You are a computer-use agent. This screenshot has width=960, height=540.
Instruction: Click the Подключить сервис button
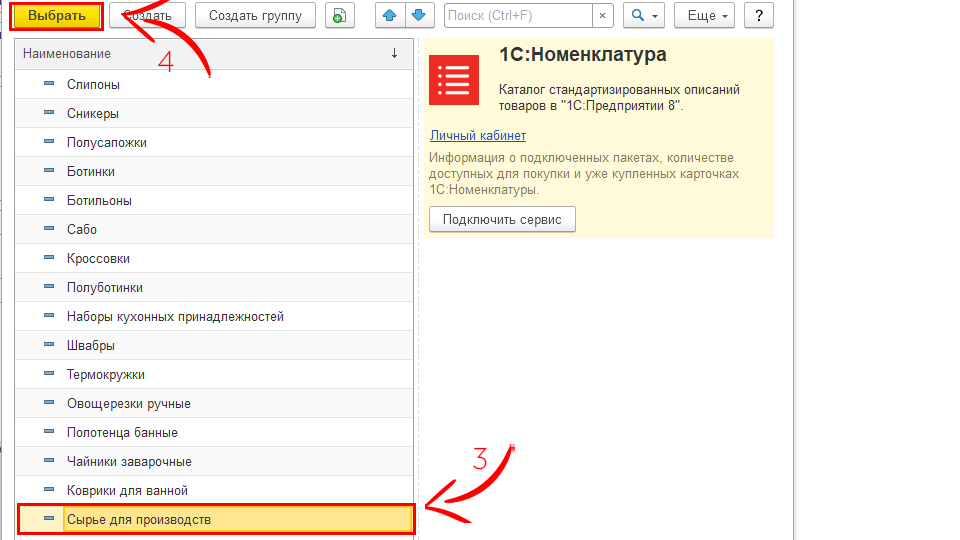point(502,220)
